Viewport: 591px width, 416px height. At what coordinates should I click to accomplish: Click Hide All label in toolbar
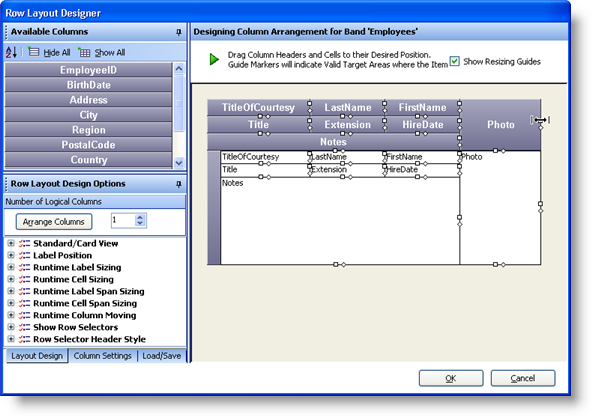[57, 53]
